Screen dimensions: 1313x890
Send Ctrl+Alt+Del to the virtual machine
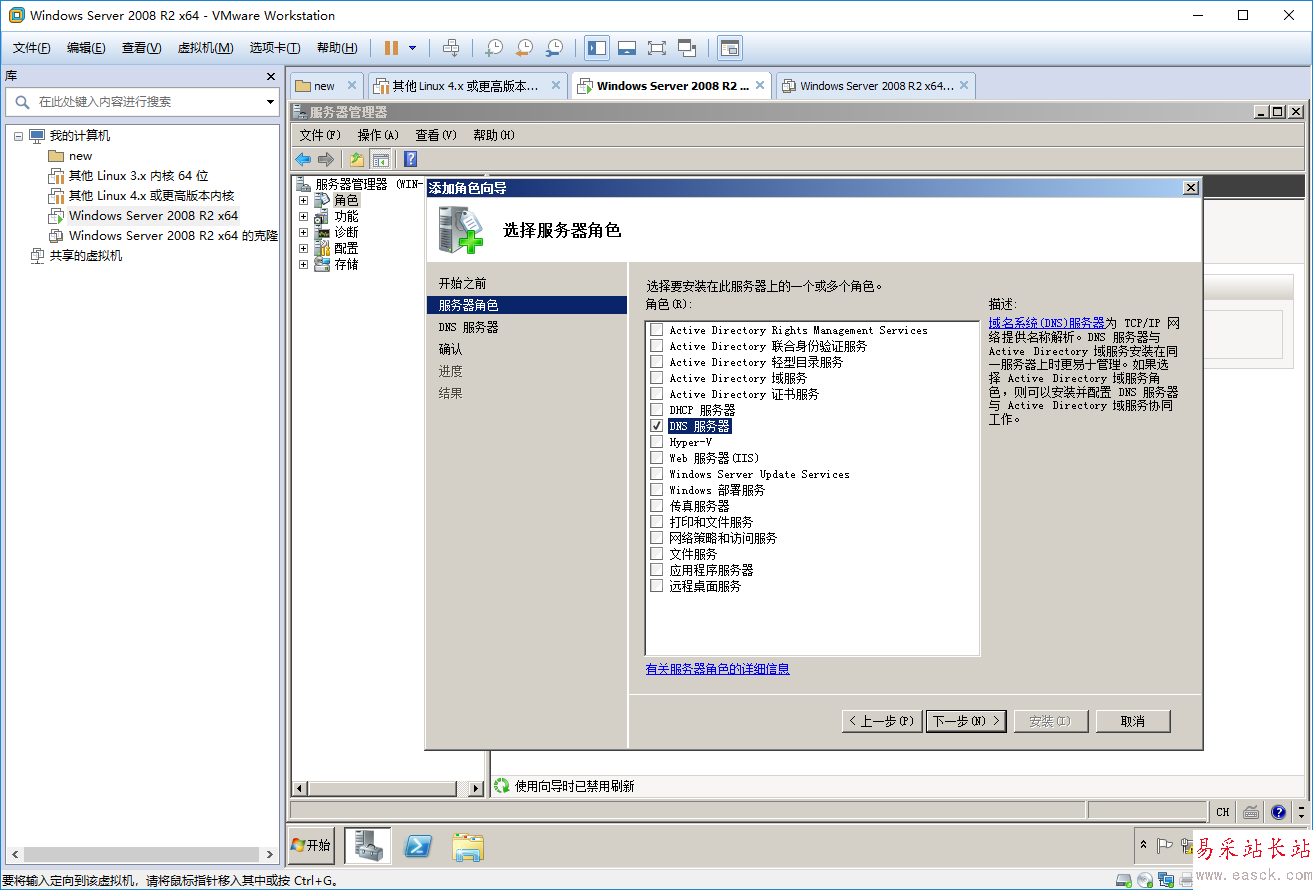point(451,48)
